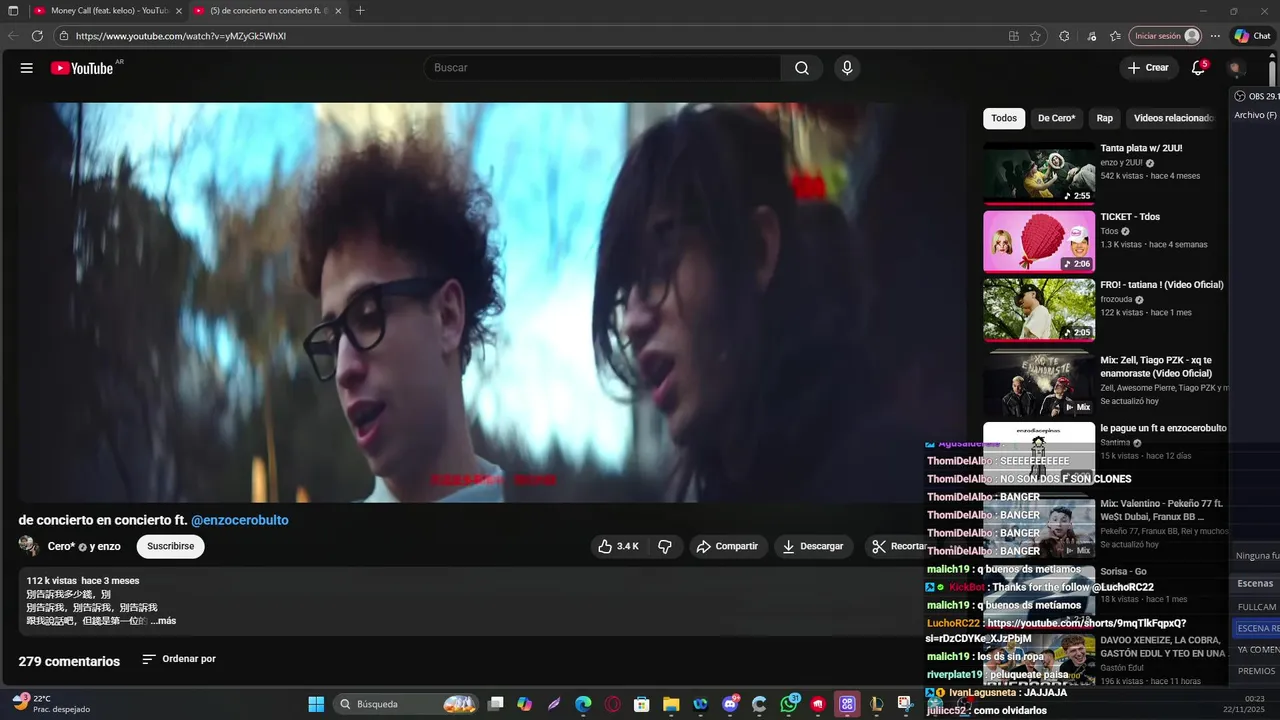Viewport: 1280px width, 720px height.
Task: Like the video with thumbs-up 3.4 K
Action: point(618,546)
